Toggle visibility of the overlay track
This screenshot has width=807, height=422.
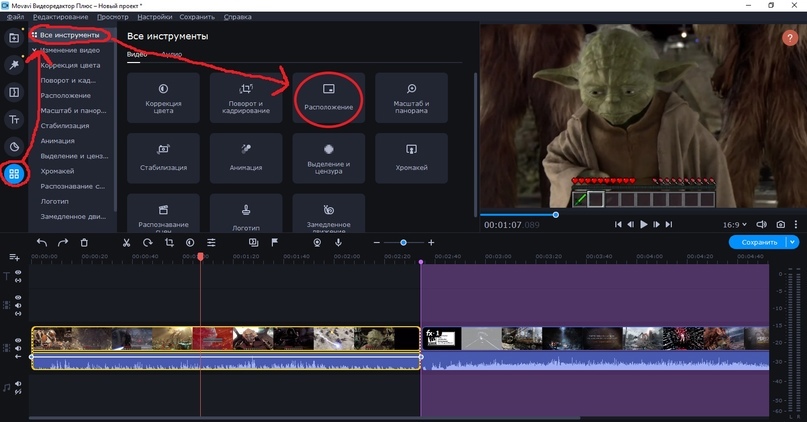[18, 297]
